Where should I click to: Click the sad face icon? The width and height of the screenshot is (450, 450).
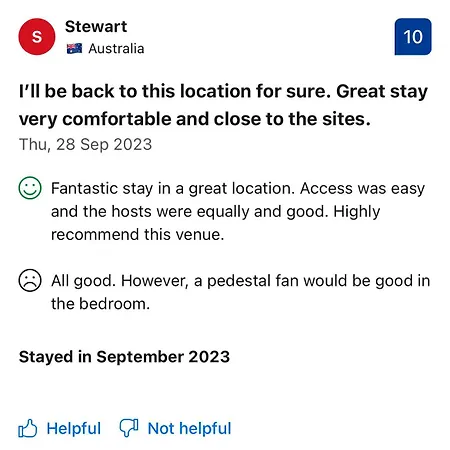pos(30,280)
